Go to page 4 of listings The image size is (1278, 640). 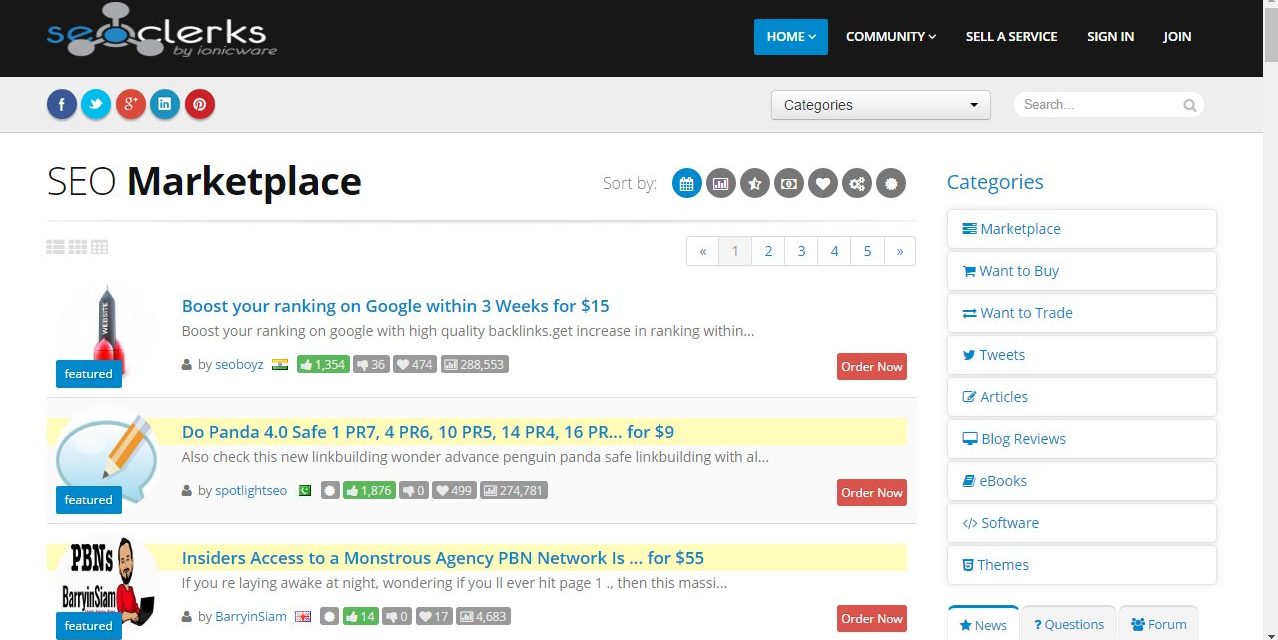834,251
